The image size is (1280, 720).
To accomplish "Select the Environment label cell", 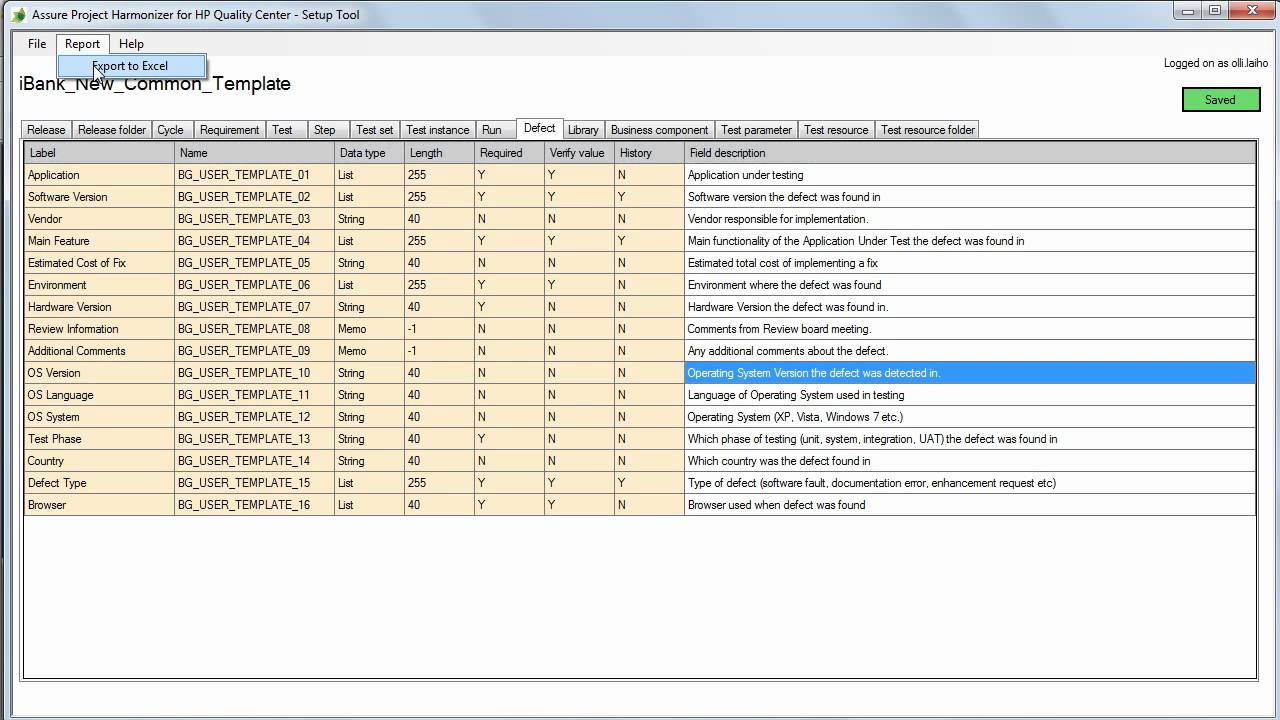I will click(x=99, y=285).
